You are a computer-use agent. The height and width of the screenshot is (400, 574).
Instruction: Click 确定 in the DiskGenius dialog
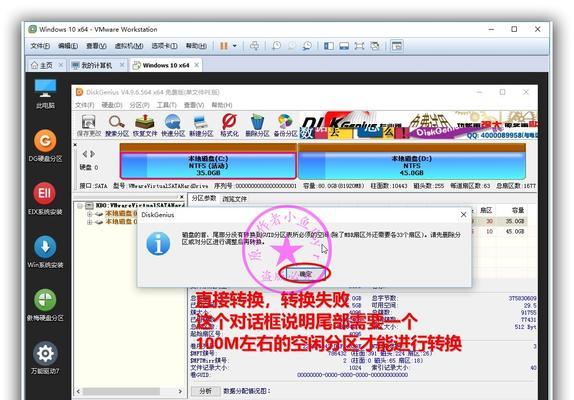(305, 274)
